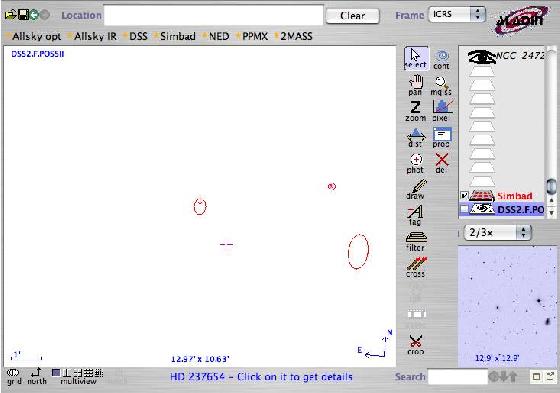560x393 pixels.
Task: Select the draw pencil tool
Action: pyautogui.click(x=416, y=189)
